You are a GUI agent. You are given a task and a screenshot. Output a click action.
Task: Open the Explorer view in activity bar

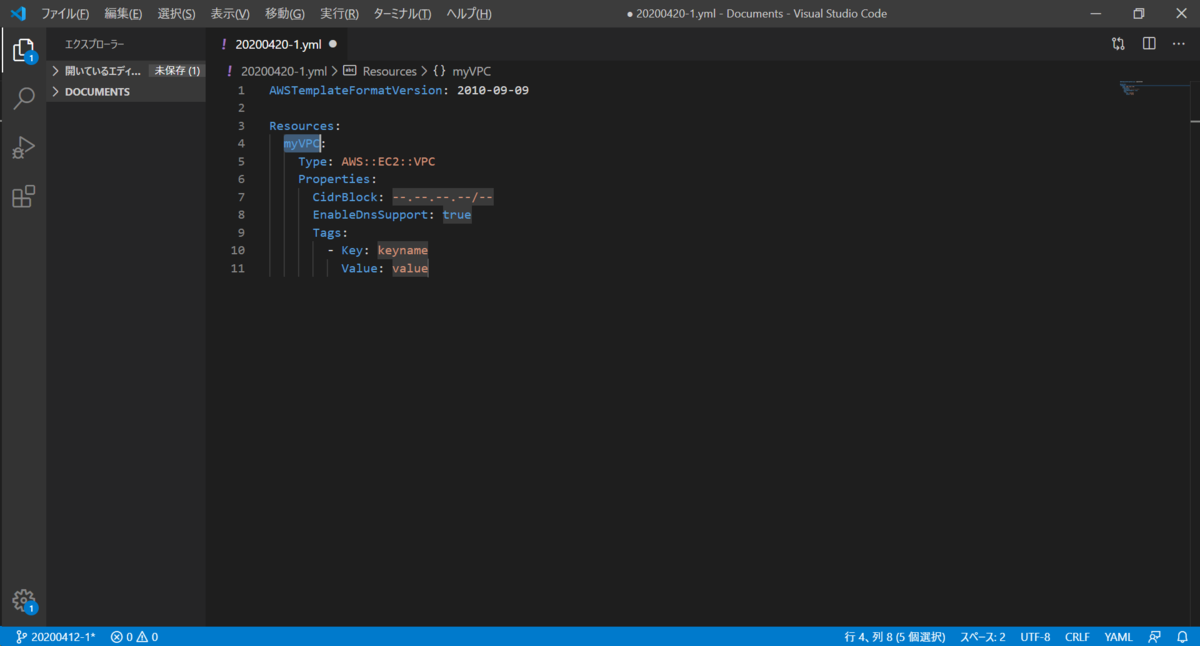pyautogui.click(x=23, y=49)
